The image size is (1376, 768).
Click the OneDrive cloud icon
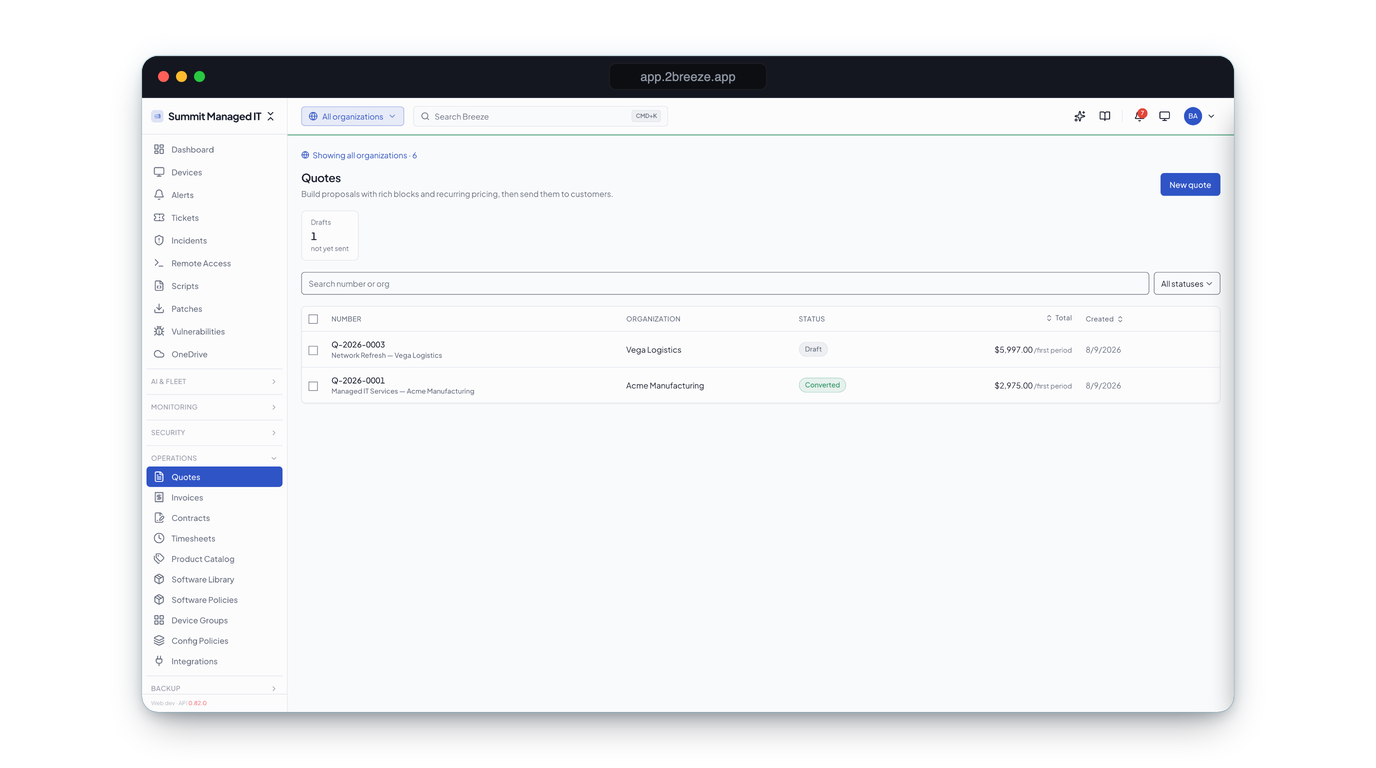159,354
